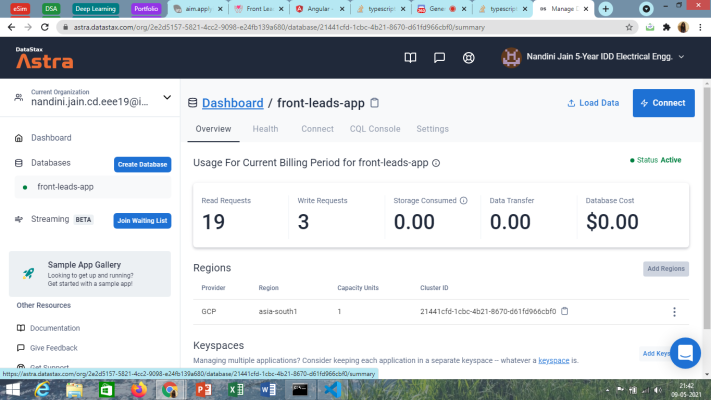Open the Deep Learning bookmark group
The width and height of the screenshot is (711, 400).
(x=95, y=9)
